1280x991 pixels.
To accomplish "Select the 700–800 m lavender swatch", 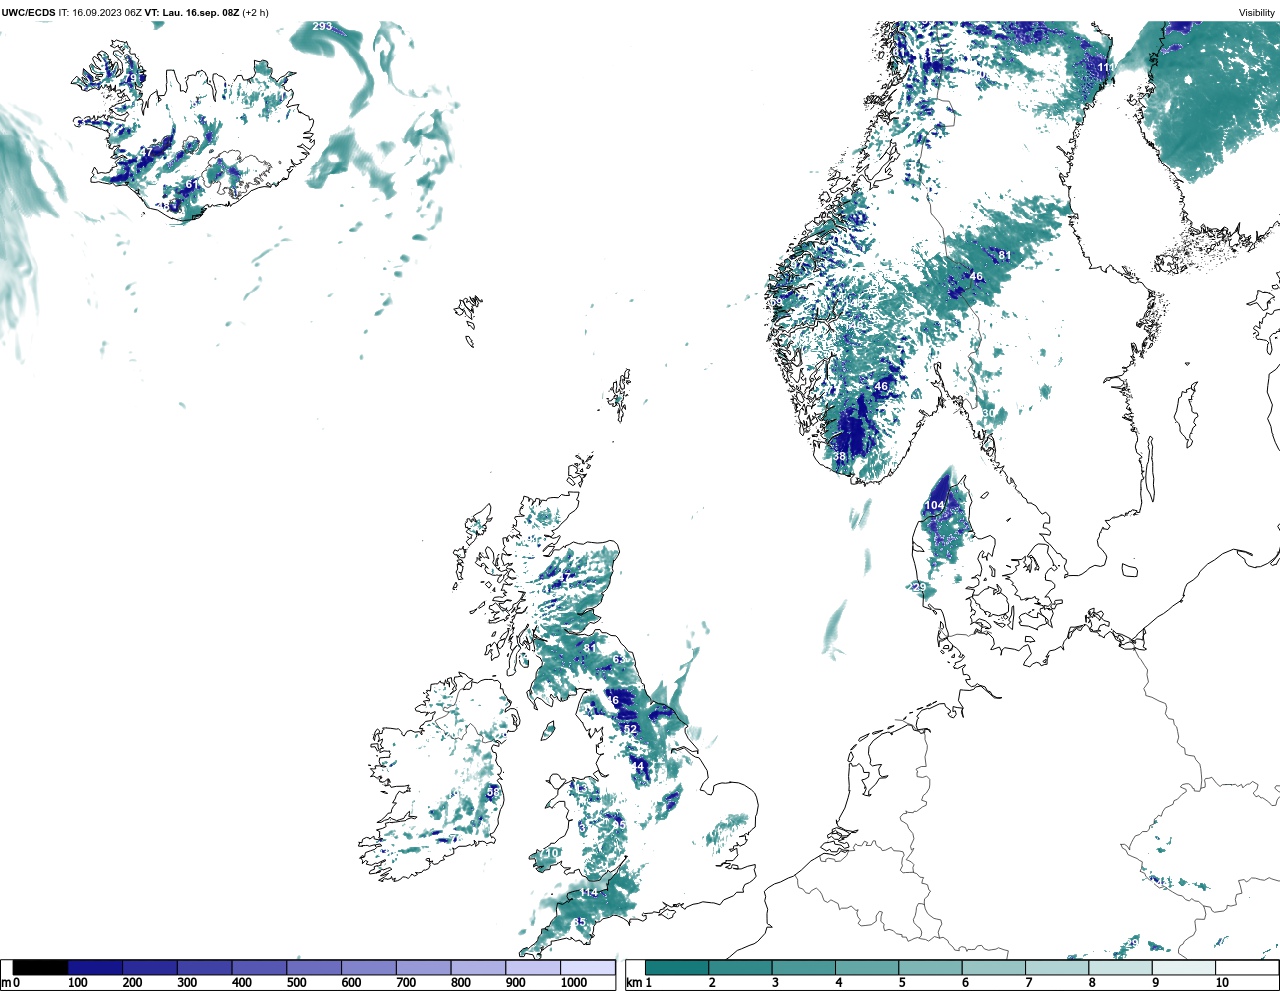I will pyautogui.click(x=423, y=967).
